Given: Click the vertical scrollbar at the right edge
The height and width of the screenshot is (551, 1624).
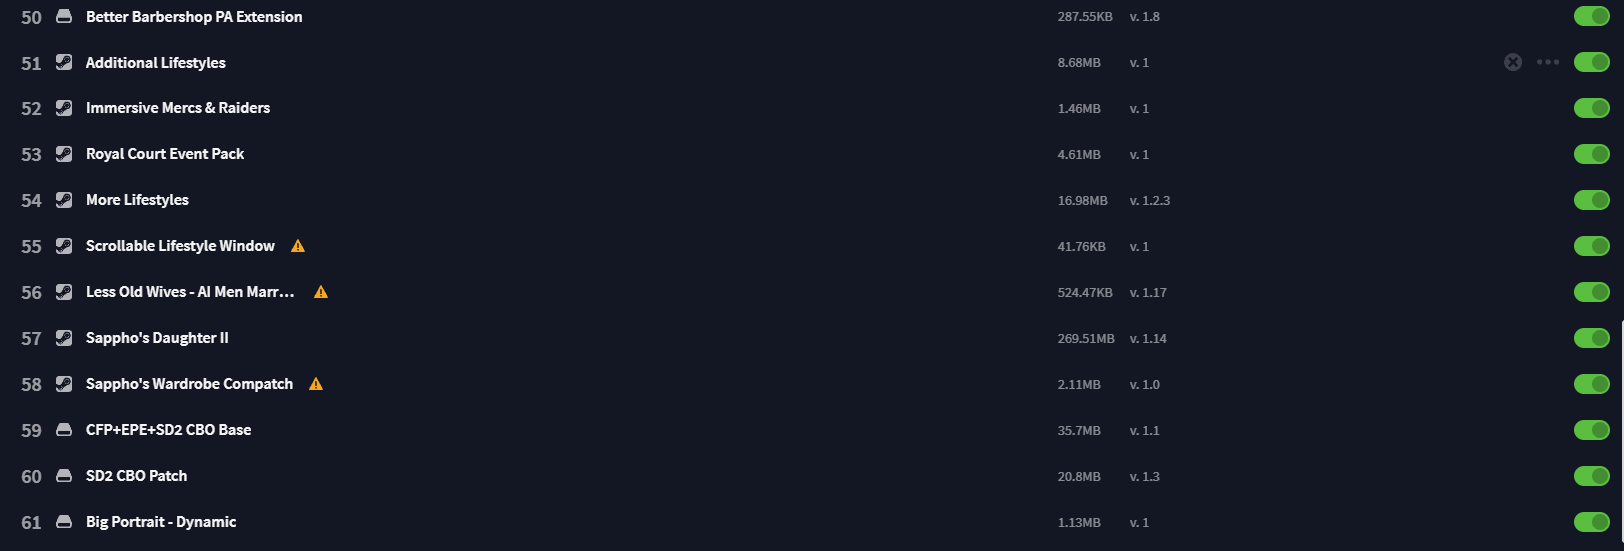Looking at the screenshot, I should (1620, 435).
